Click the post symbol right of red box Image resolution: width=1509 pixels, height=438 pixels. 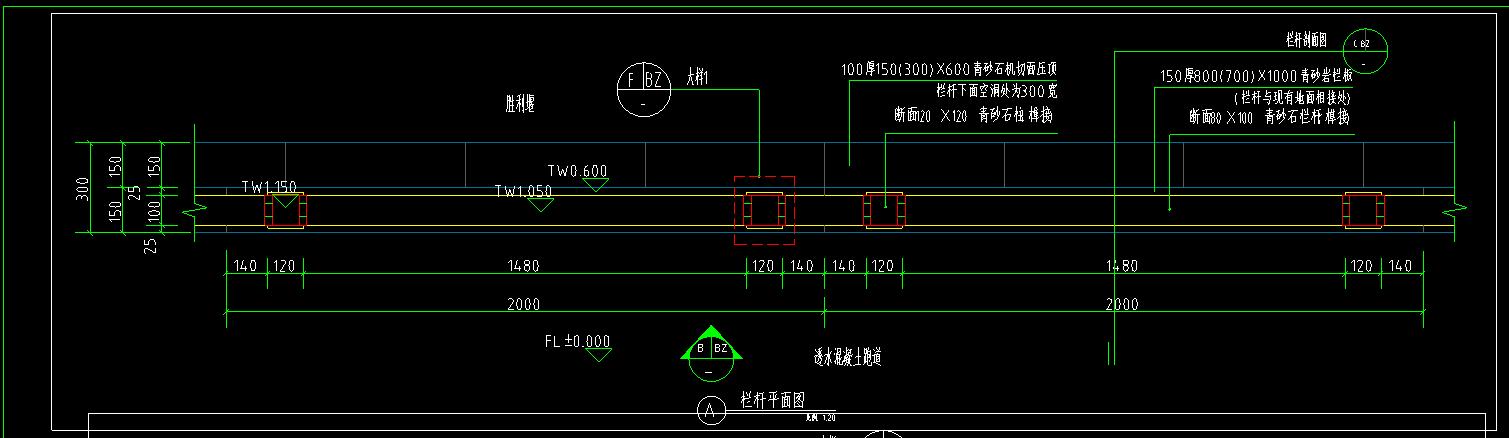pos(884,210)
